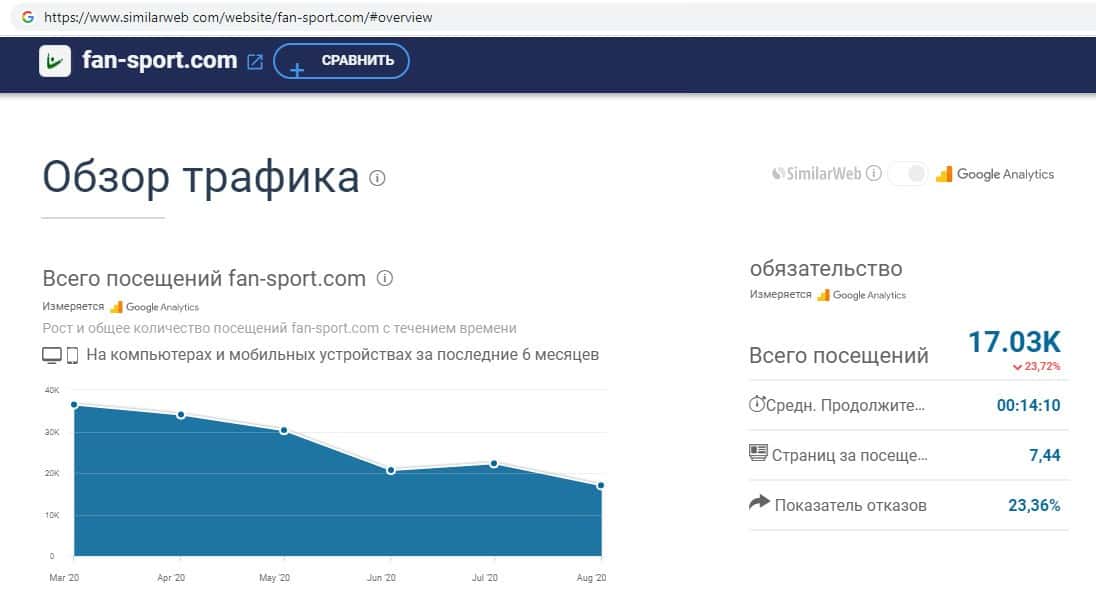This screenshot has height=616, width=1096.
Task: Click info icon next to Обзор трафика
Action: (377, 178)
